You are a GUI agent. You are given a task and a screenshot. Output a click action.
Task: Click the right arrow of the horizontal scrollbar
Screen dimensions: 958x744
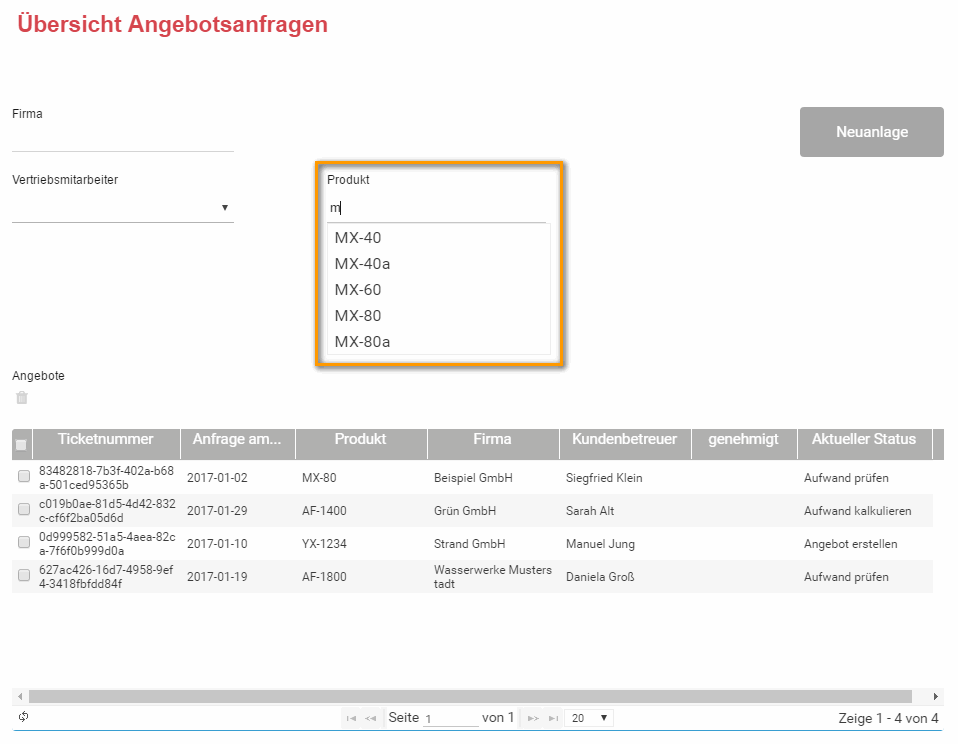click(936, 696)
